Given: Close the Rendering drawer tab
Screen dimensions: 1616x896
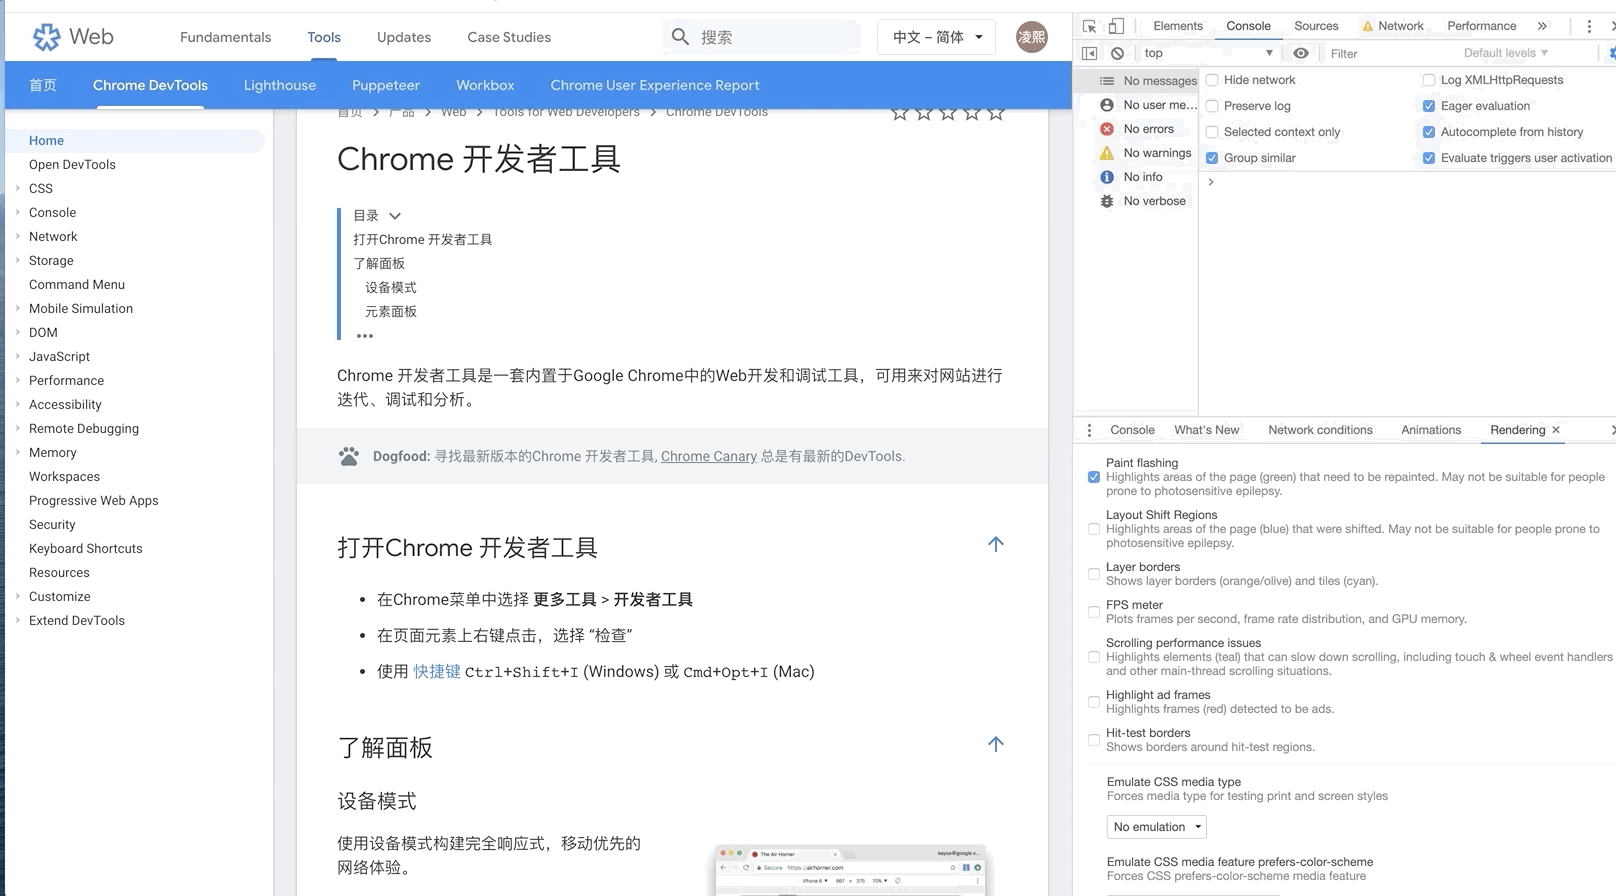Looking at the screenshot, I should [1556, 430].
